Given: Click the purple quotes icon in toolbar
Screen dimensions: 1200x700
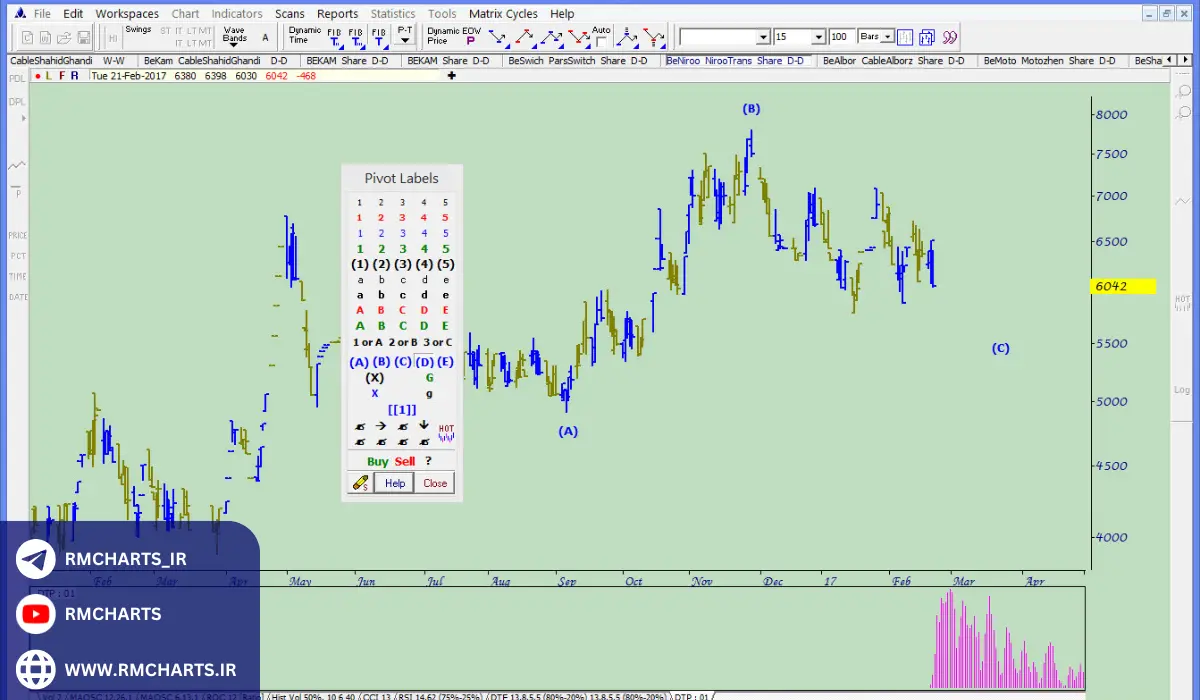Looking at the screenshot, I should (x=949, y=37).
